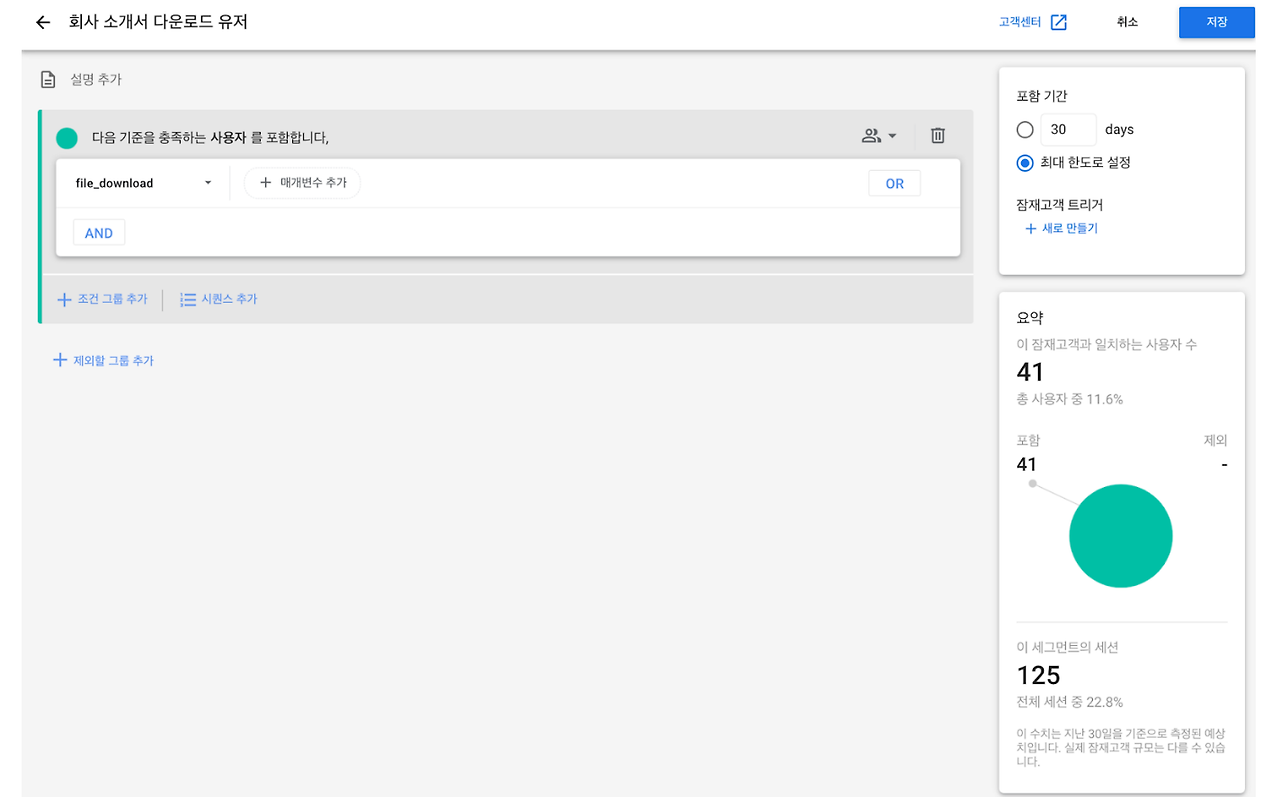1280x797 pixels.
Task: Click 매개변수 추가 to add a parameter
Action: (302, 183)
